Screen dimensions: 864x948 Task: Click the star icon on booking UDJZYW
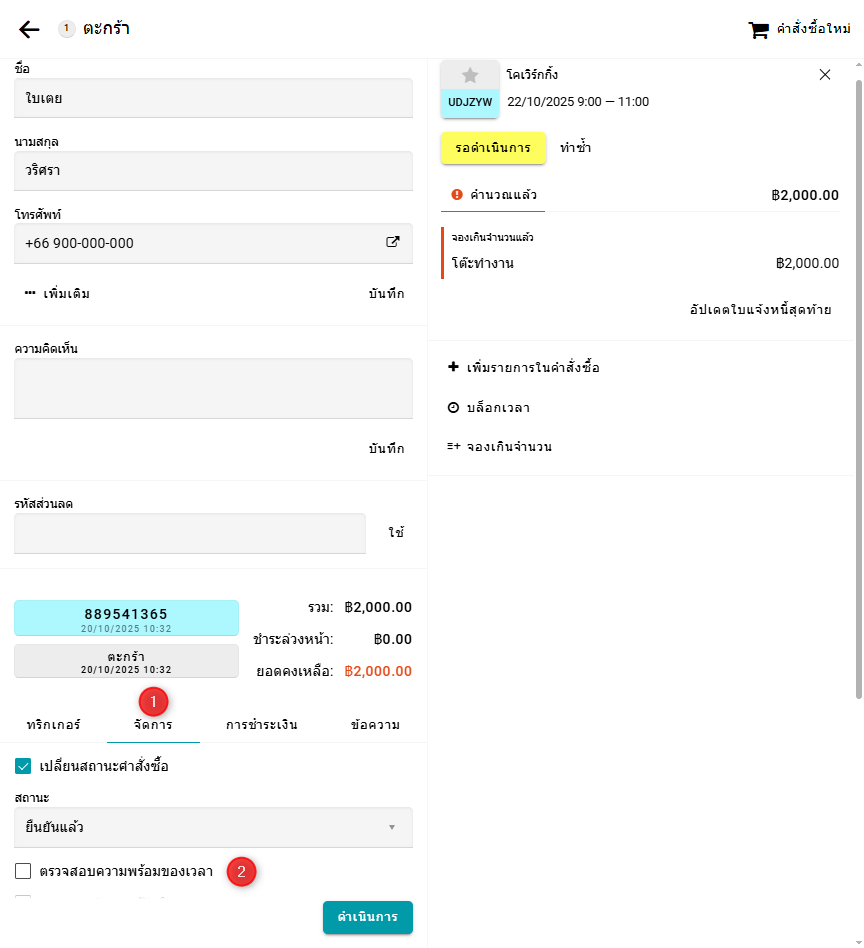click(x=470, y=75)
